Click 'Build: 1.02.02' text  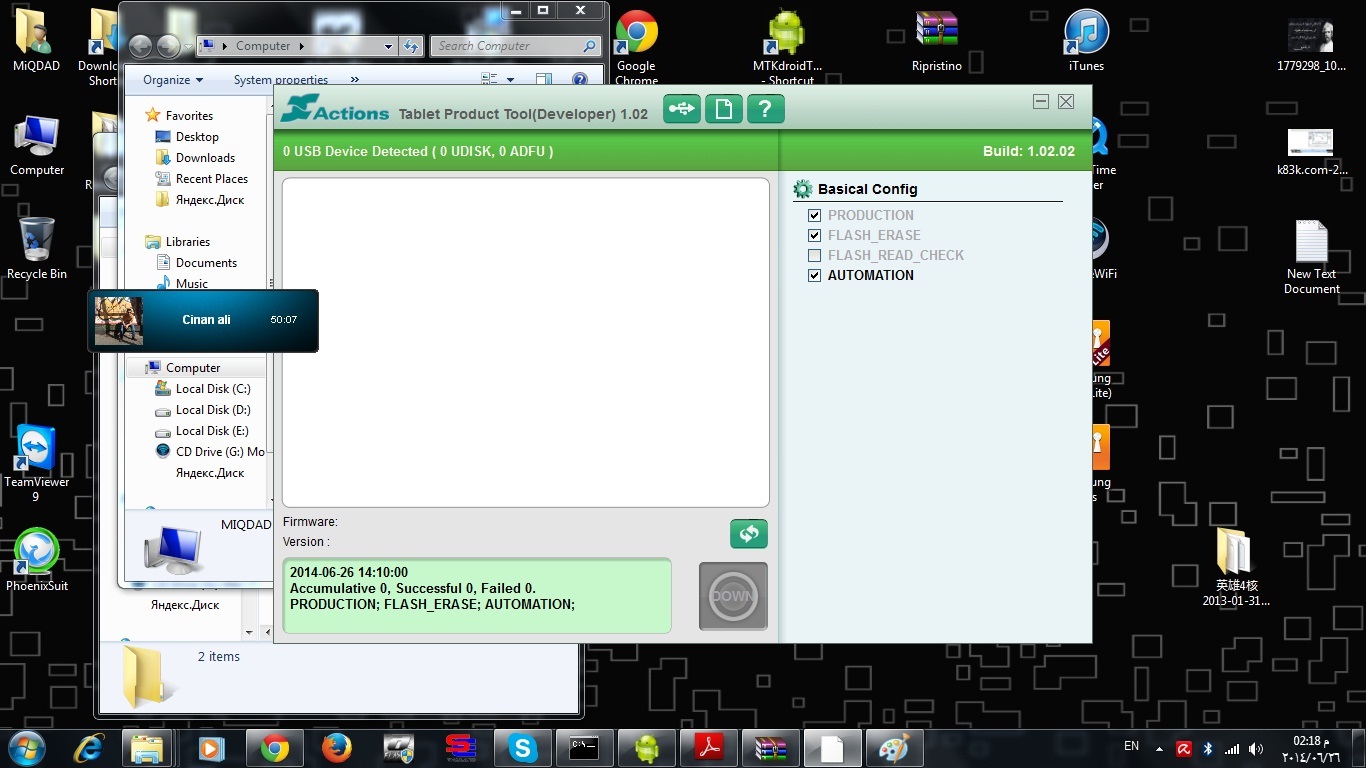(x=1028, y=151)
